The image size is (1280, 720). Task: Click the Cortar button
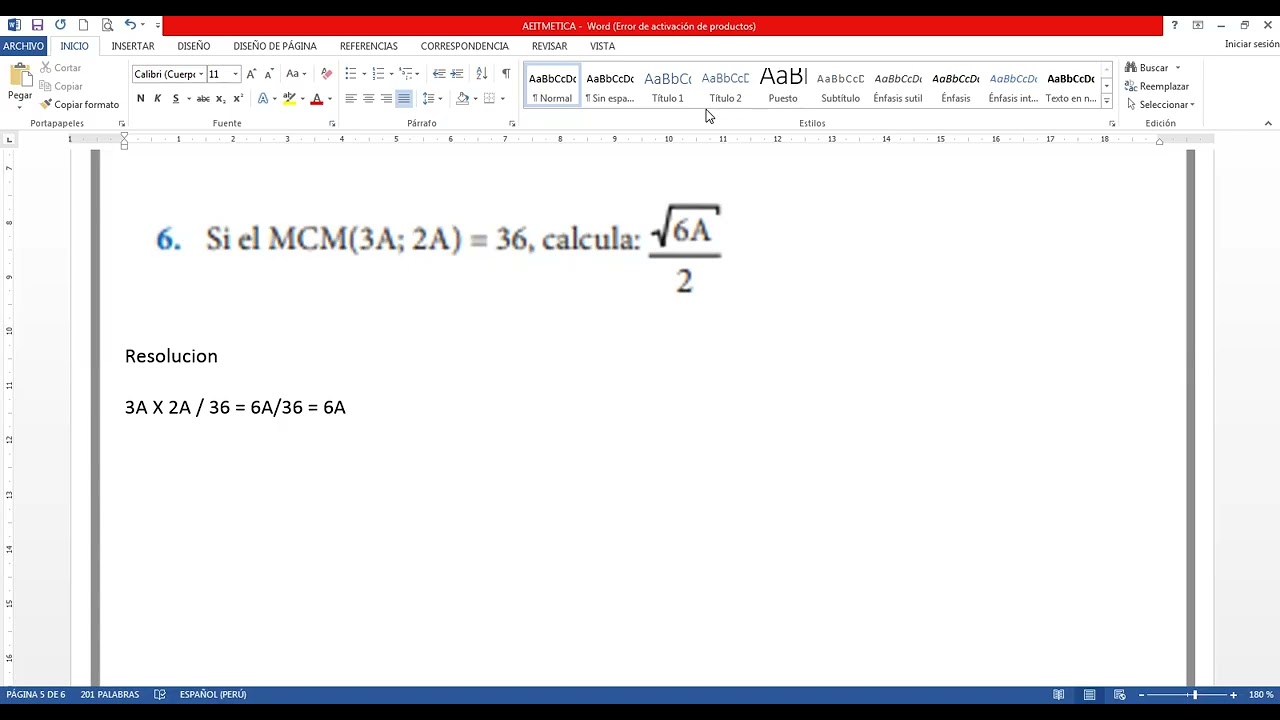tap(60, 68)
